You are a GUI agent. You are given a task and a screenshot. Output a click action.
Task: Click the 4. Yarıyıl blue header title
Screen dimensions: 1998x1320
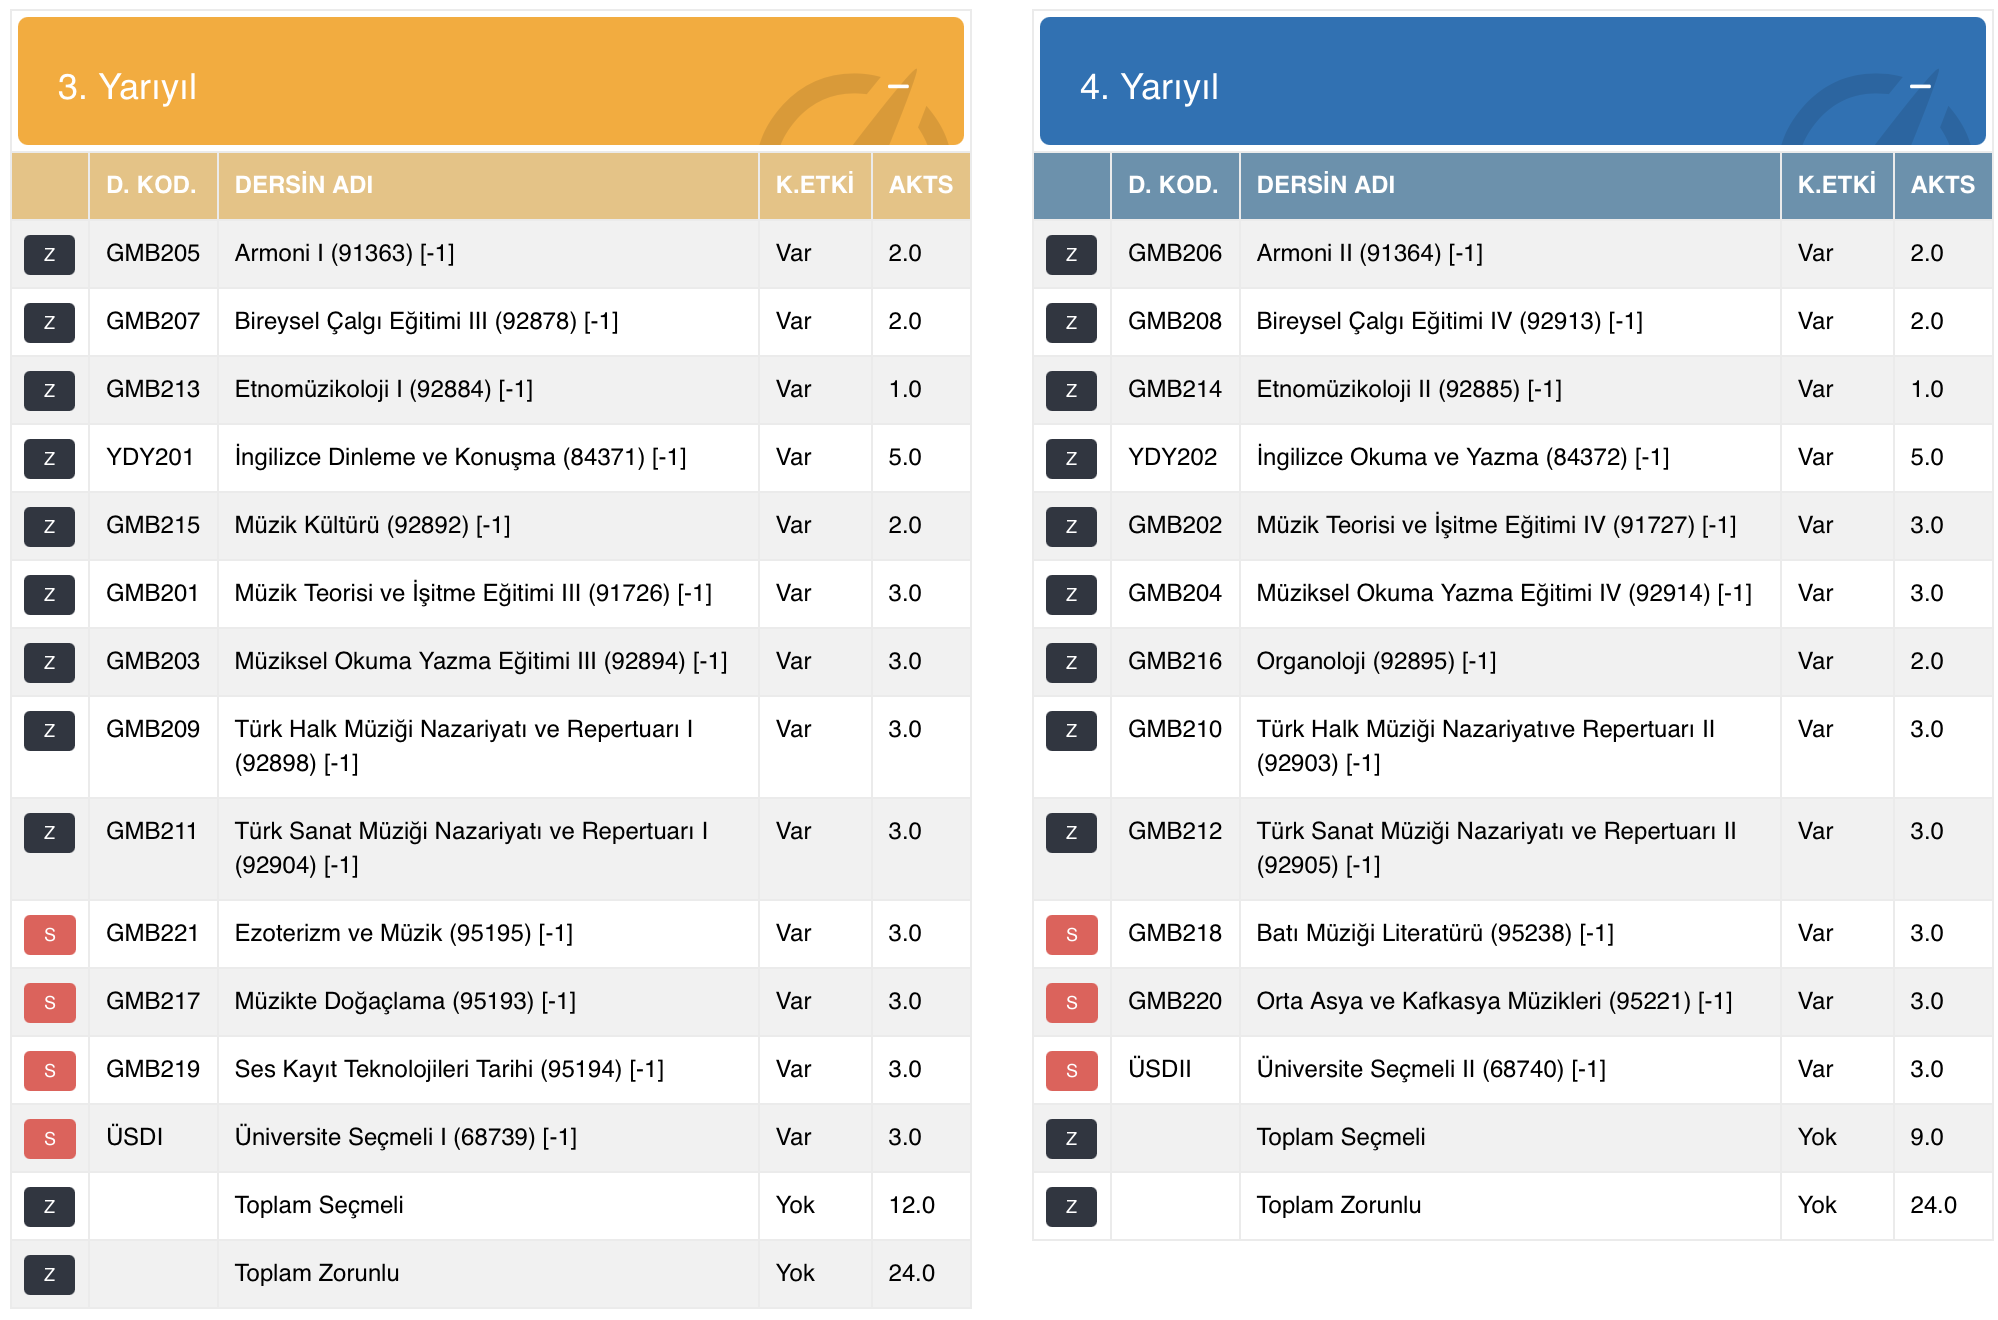click(1149, 87)
